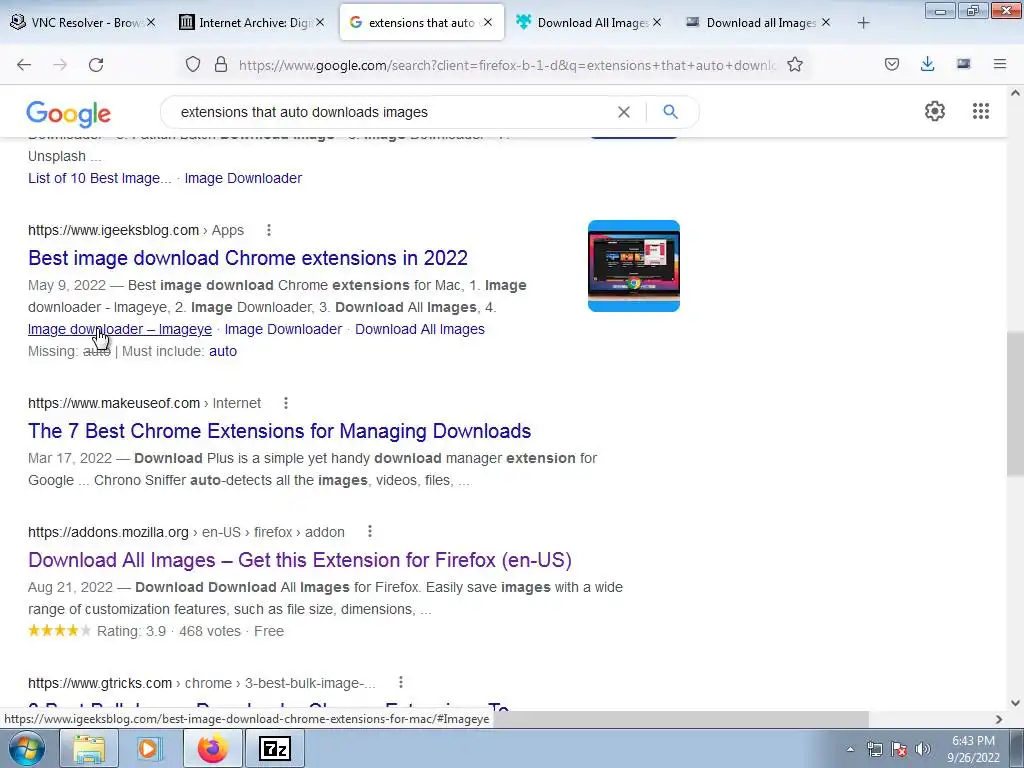Open the volume speaker tray icon

(922, 749)
